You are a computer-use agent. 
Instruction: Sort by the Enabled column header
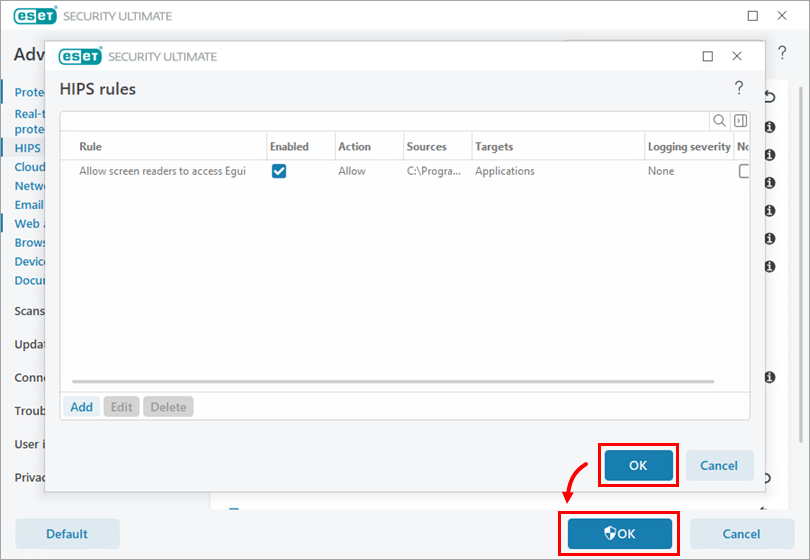(289, 147)
